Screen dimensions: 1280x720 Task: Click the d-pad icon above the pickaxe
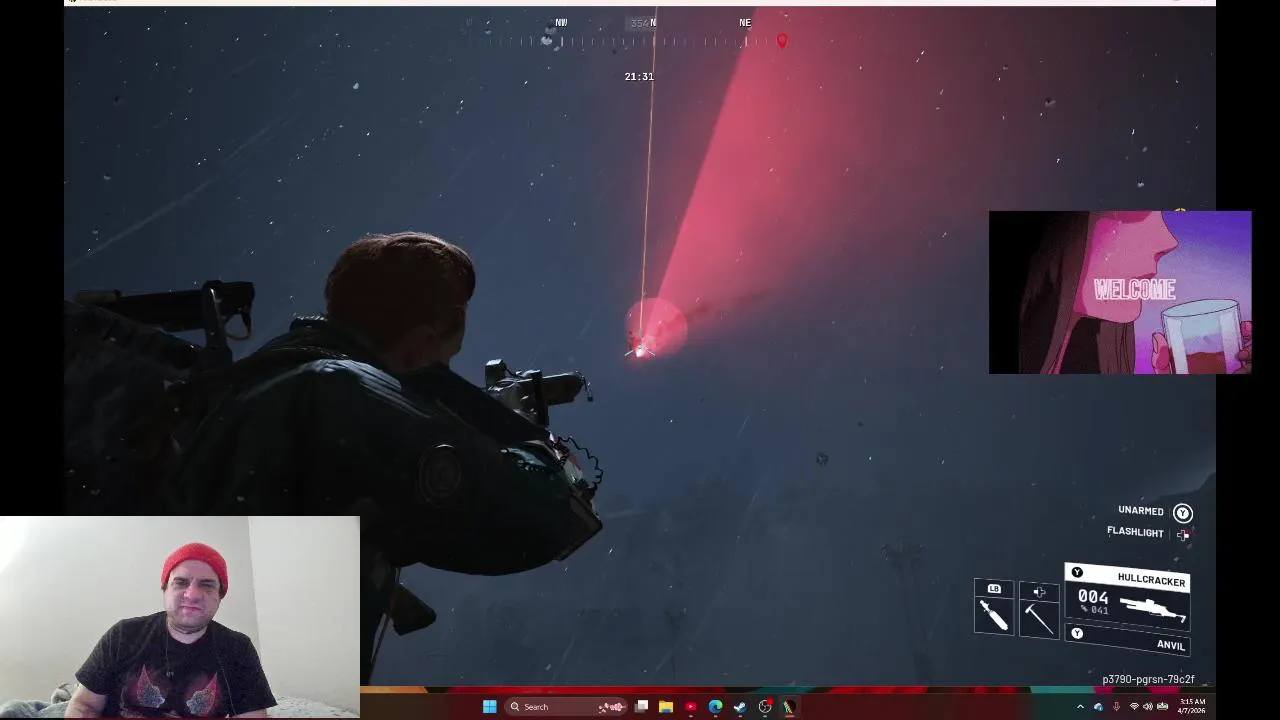(1039, 592)
